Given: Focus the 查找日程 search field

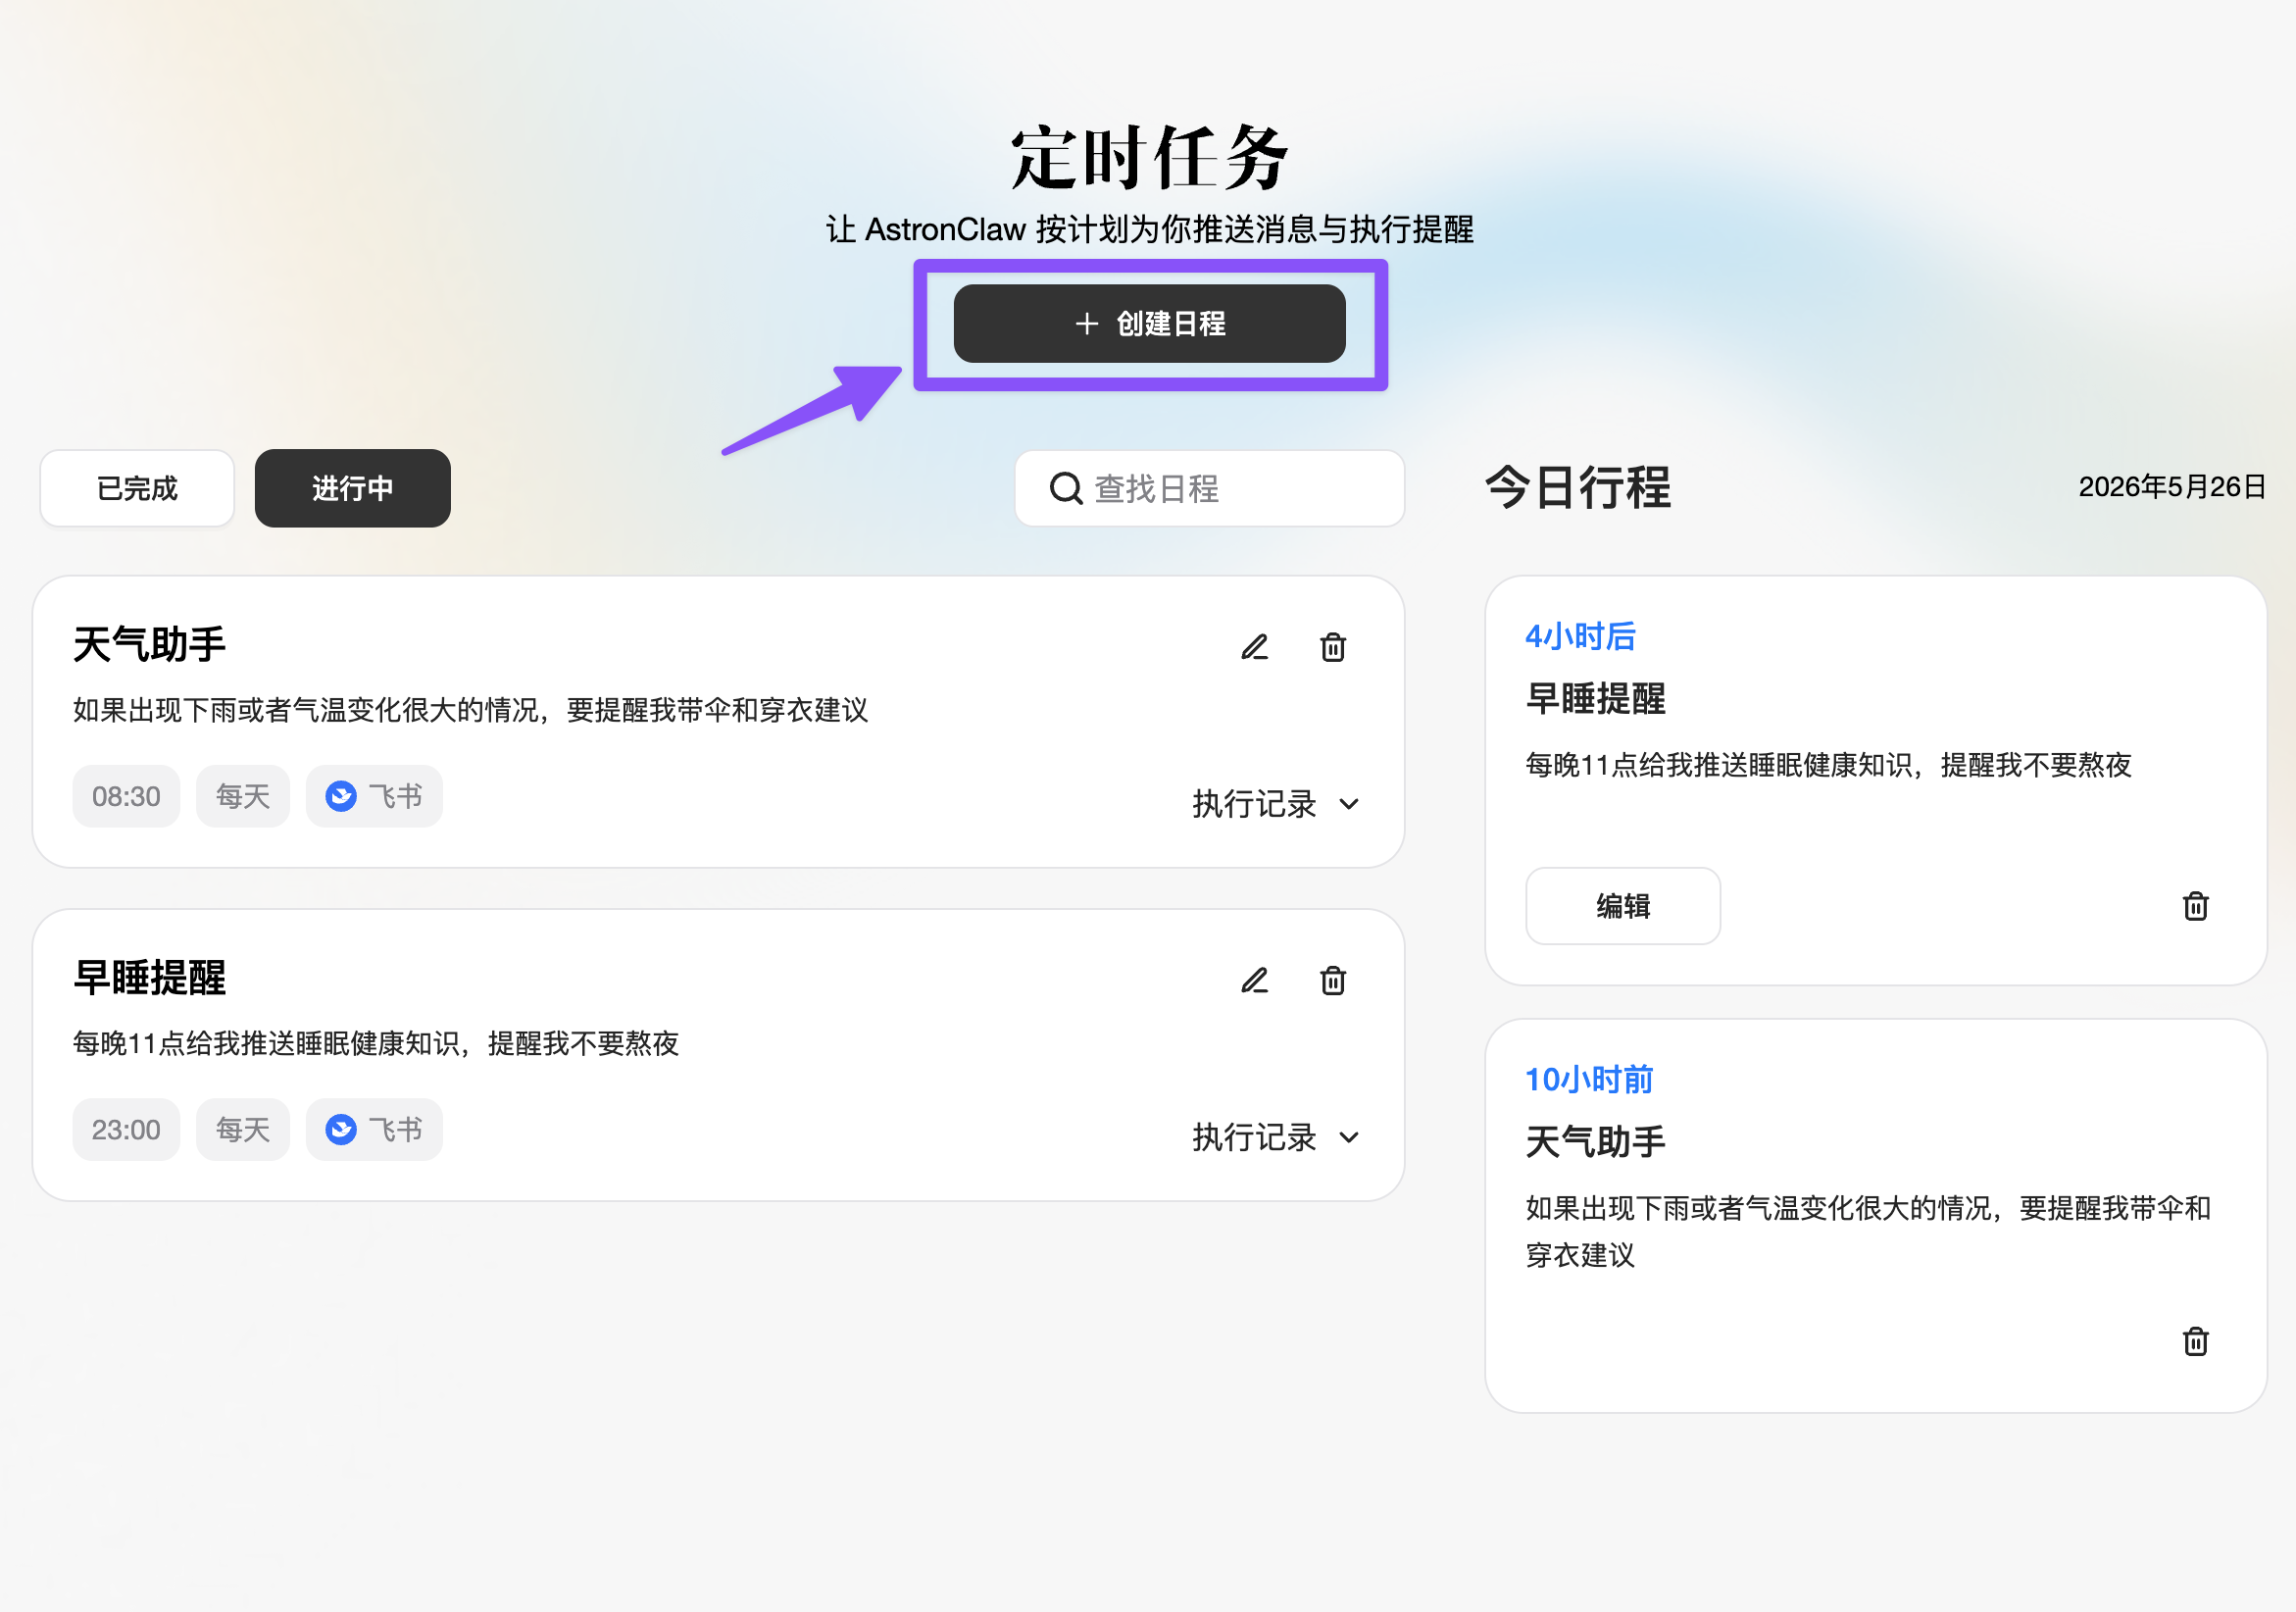Looking at the screenshot, I should (1209, 488).
